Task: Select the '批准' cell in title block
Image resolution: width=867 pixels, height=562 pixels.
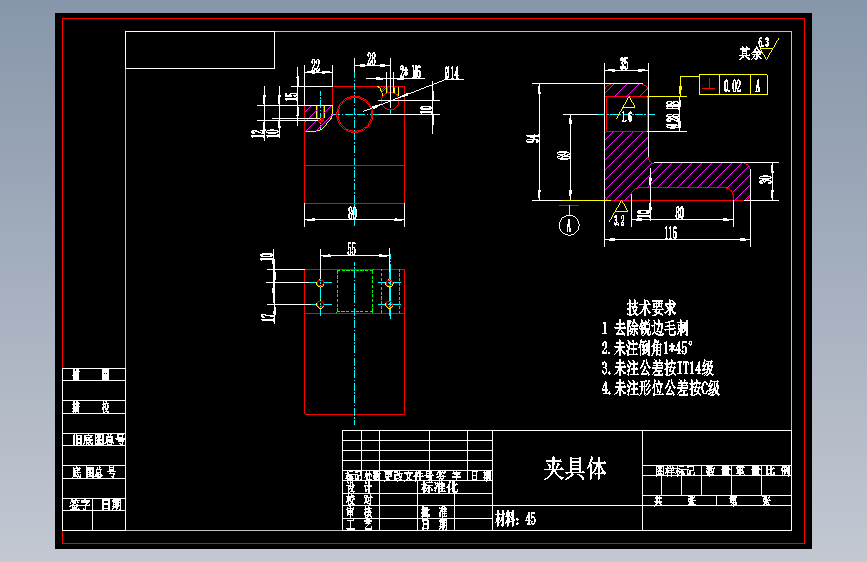Action: click(x=434, y=512)
